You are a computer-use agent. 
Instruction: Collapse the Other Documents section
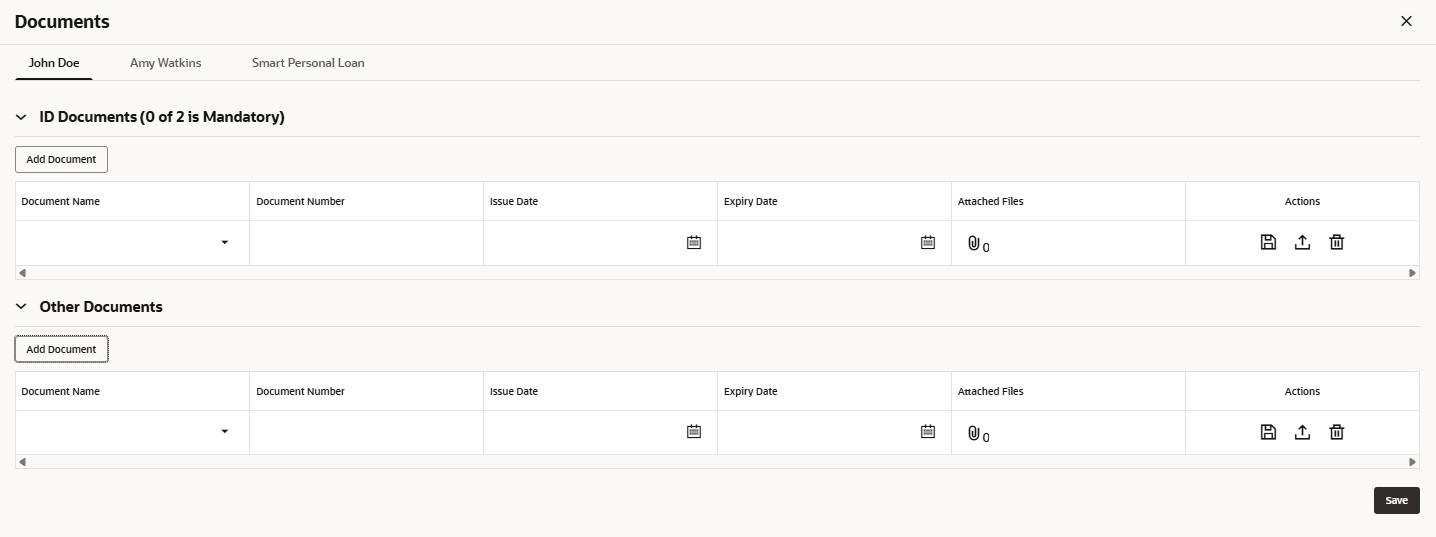(21, 307)
